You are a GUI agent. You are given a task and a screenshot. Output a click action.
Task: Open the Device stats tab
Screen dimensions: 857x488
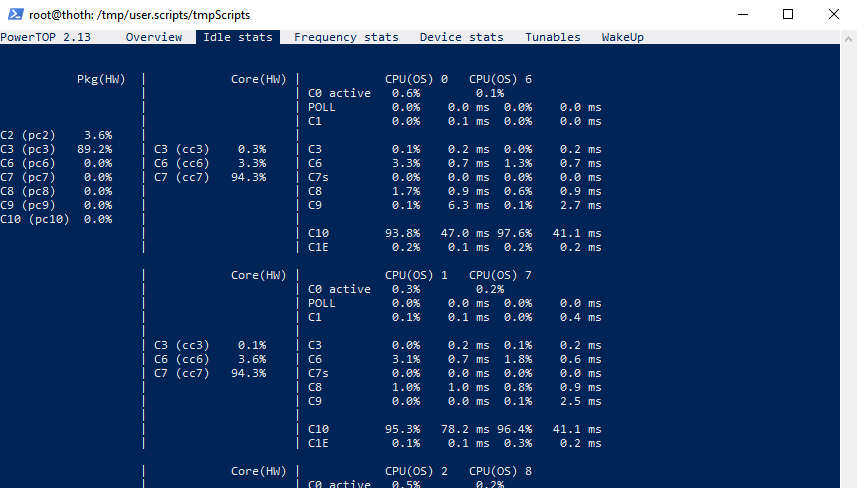pos(461,37)
